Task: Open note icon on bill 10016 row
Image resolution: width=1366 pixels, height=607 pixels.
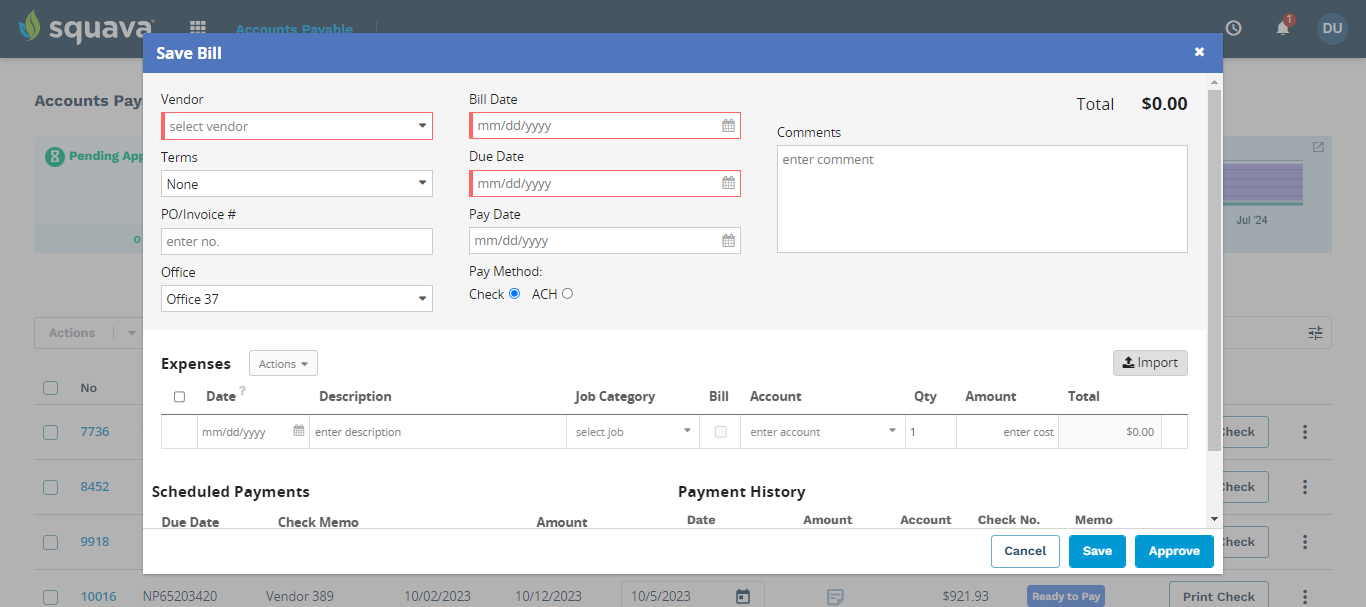Action: [x=835, y=597]
